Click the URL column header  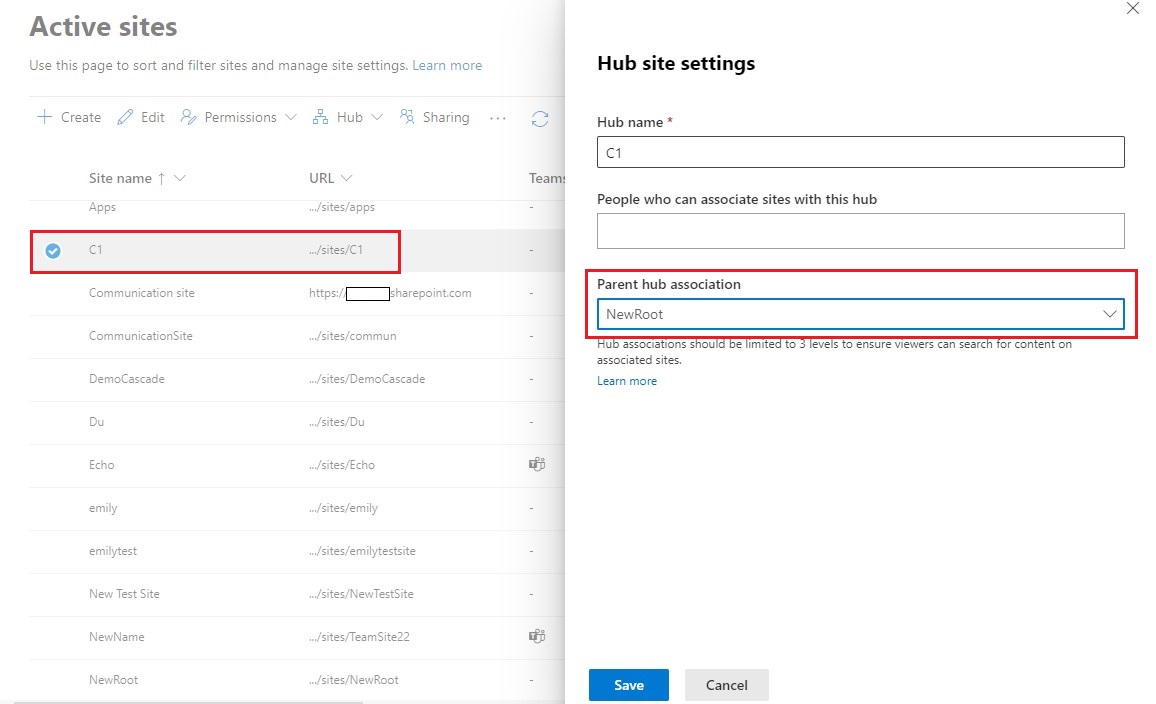321,178
